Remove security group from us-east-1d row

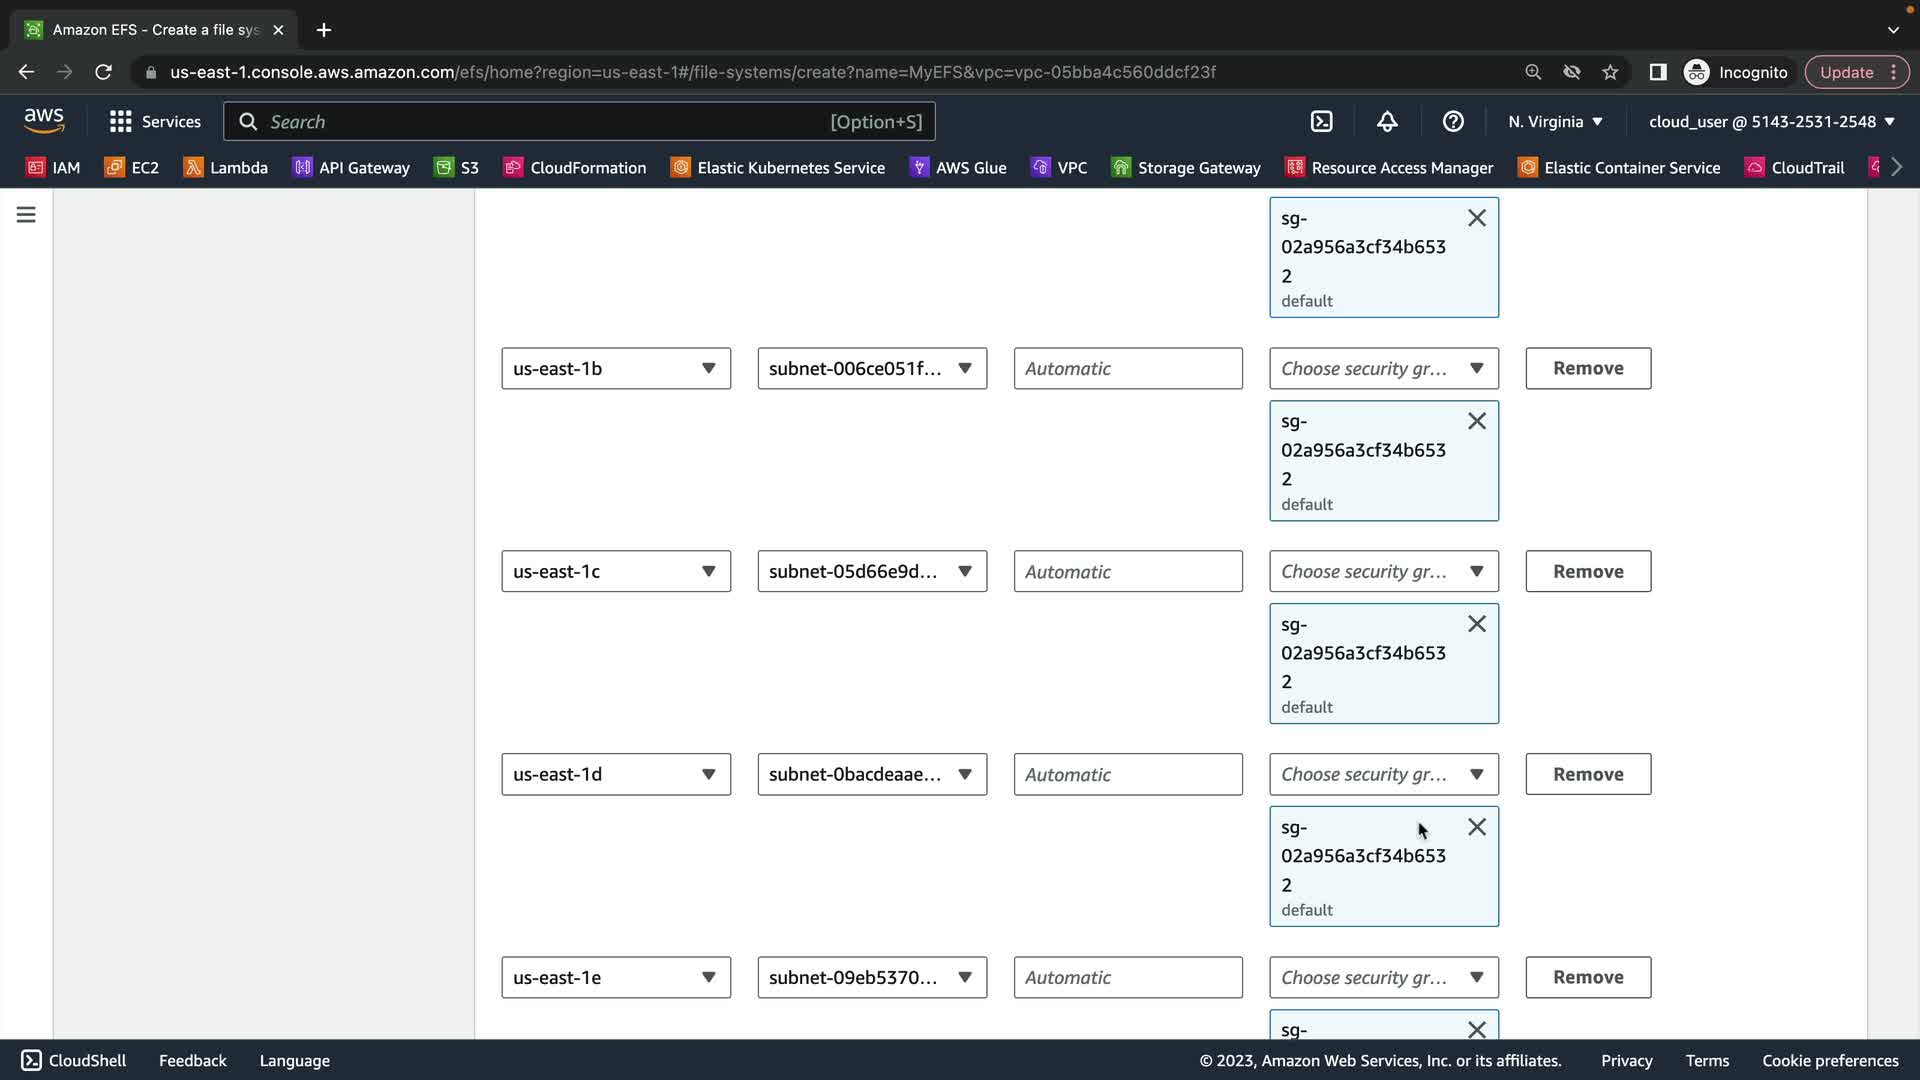(x=1476, y=828)
